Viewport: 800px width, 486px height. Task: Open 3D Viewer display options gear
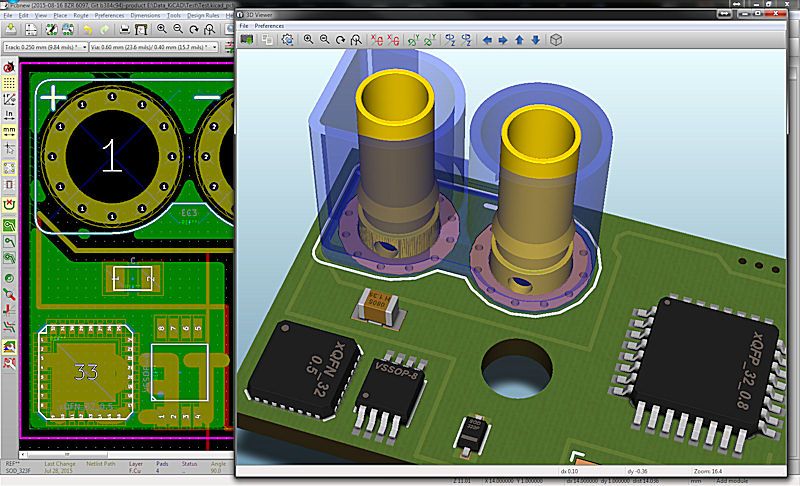[x=287, y=40]
